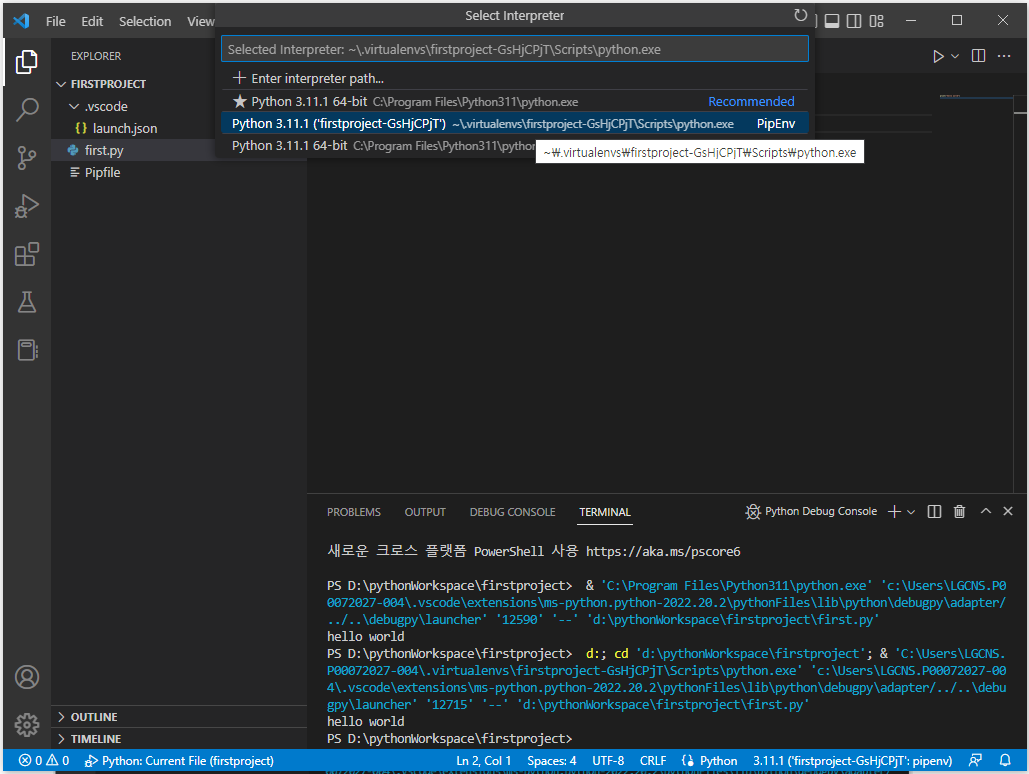Image resolution: width=1029 pixels, height=774 pixels.
Task: Open the Edit menu
Action: coord(92,21)
